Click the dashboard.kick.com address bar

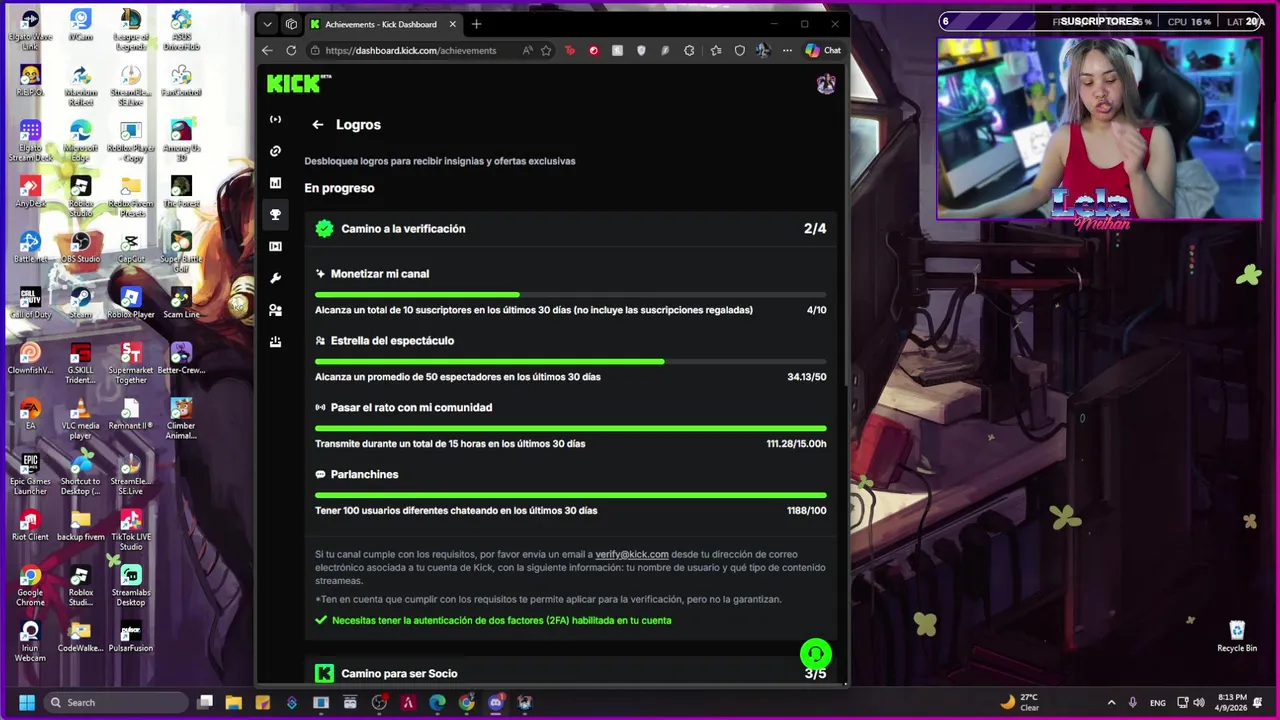click(x=410, y=50)
